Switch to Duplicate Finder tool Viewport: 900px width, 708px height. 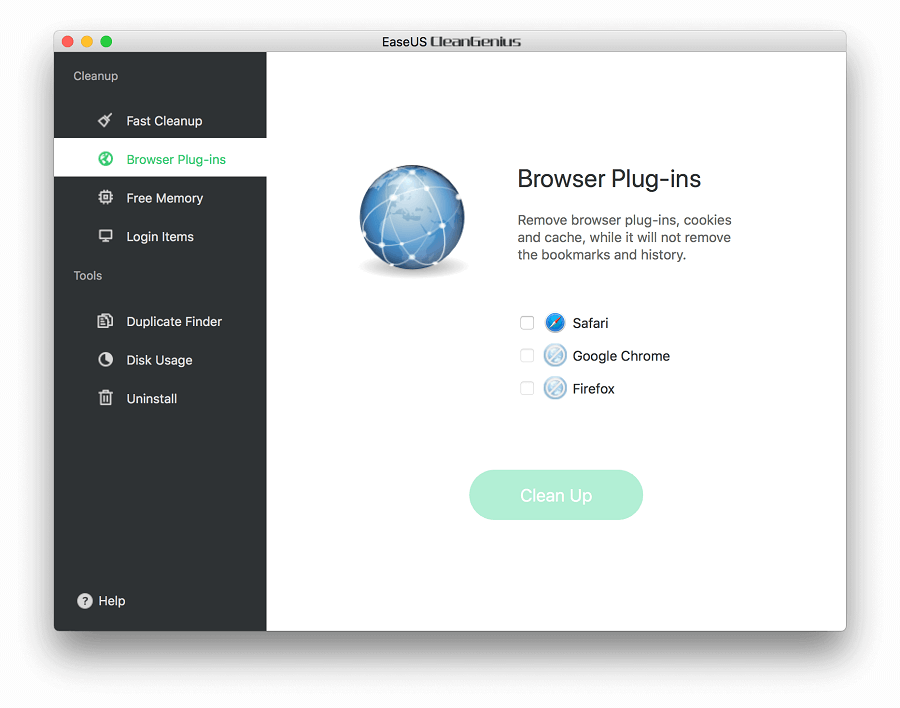(160, 321)
